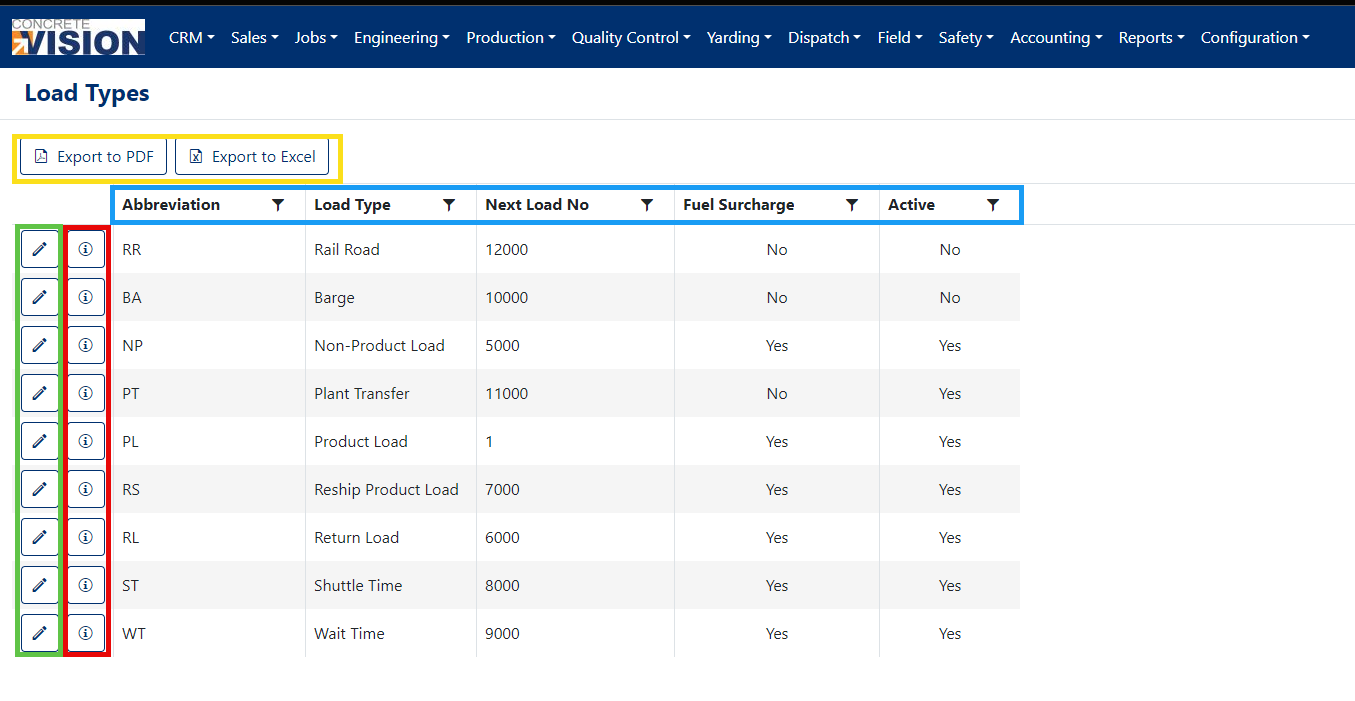Filter the Abbreviation column
Screen dimensions: 1355x701
pos(278,205)
